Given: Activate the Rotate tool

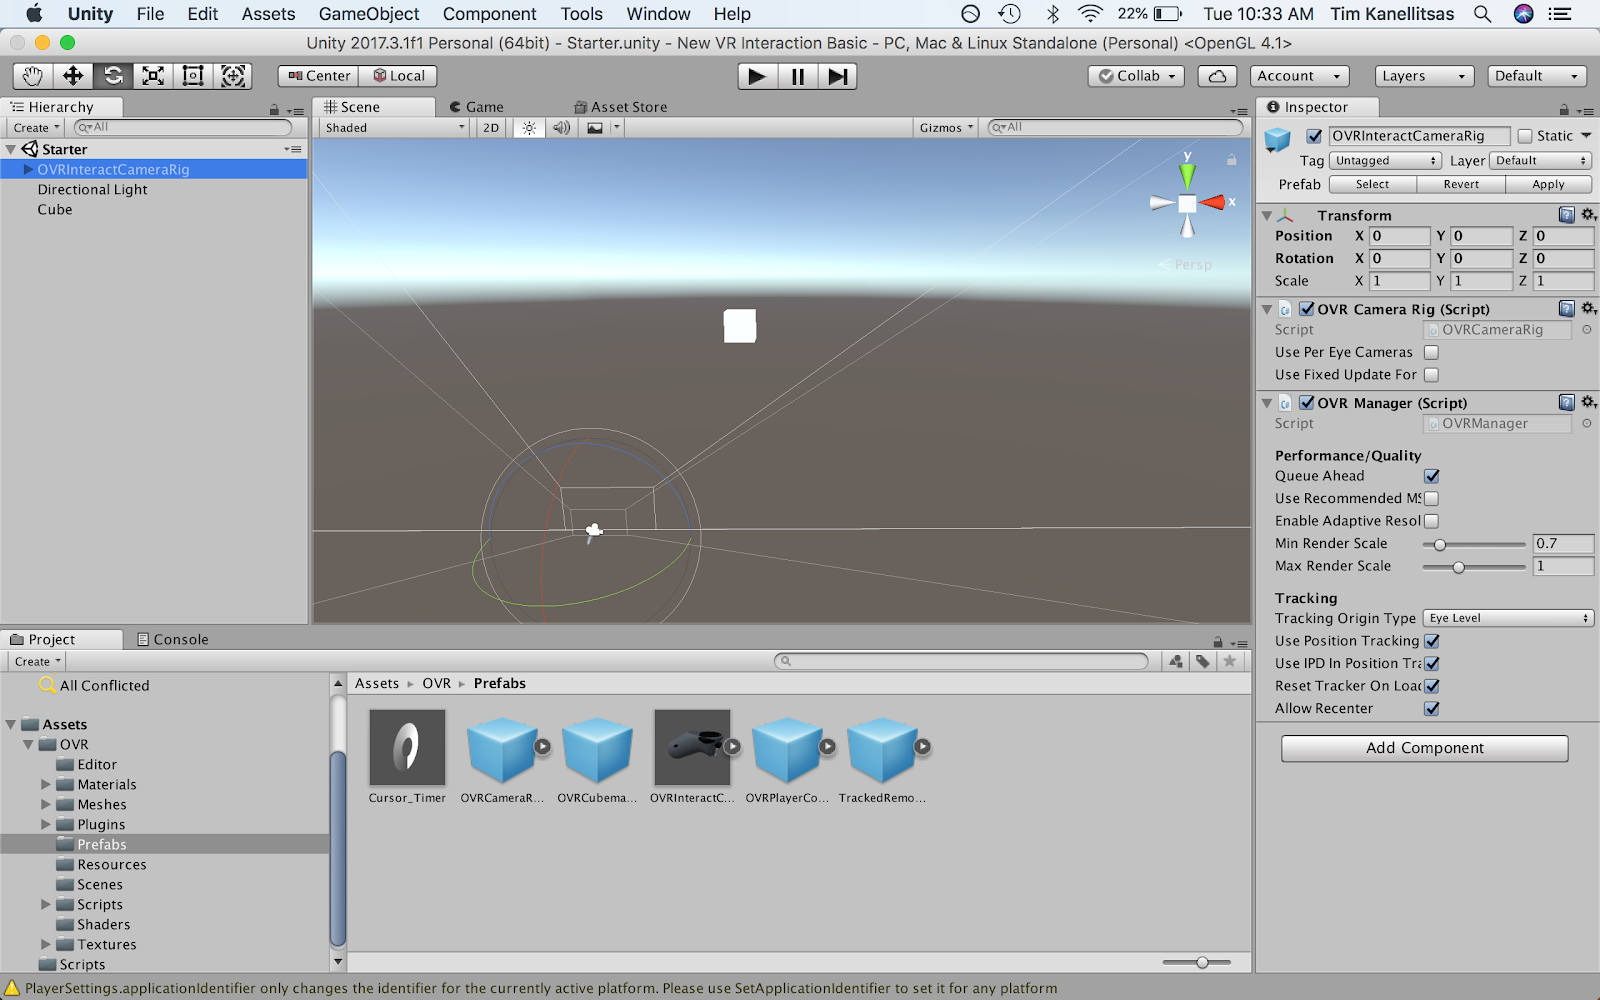Looking at the screenshot, I should coord(113,76).
